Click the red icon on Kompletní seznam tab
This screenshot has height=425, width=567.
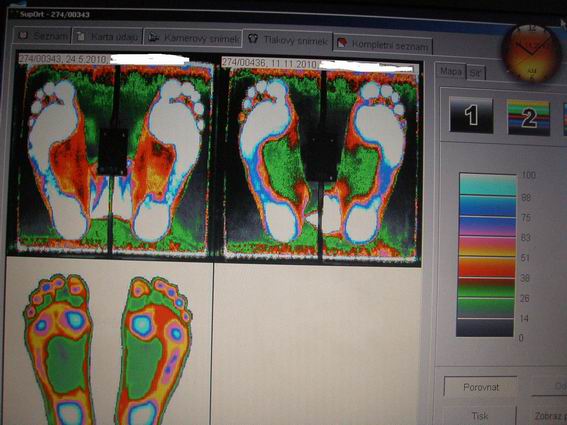tap(342, 43)
